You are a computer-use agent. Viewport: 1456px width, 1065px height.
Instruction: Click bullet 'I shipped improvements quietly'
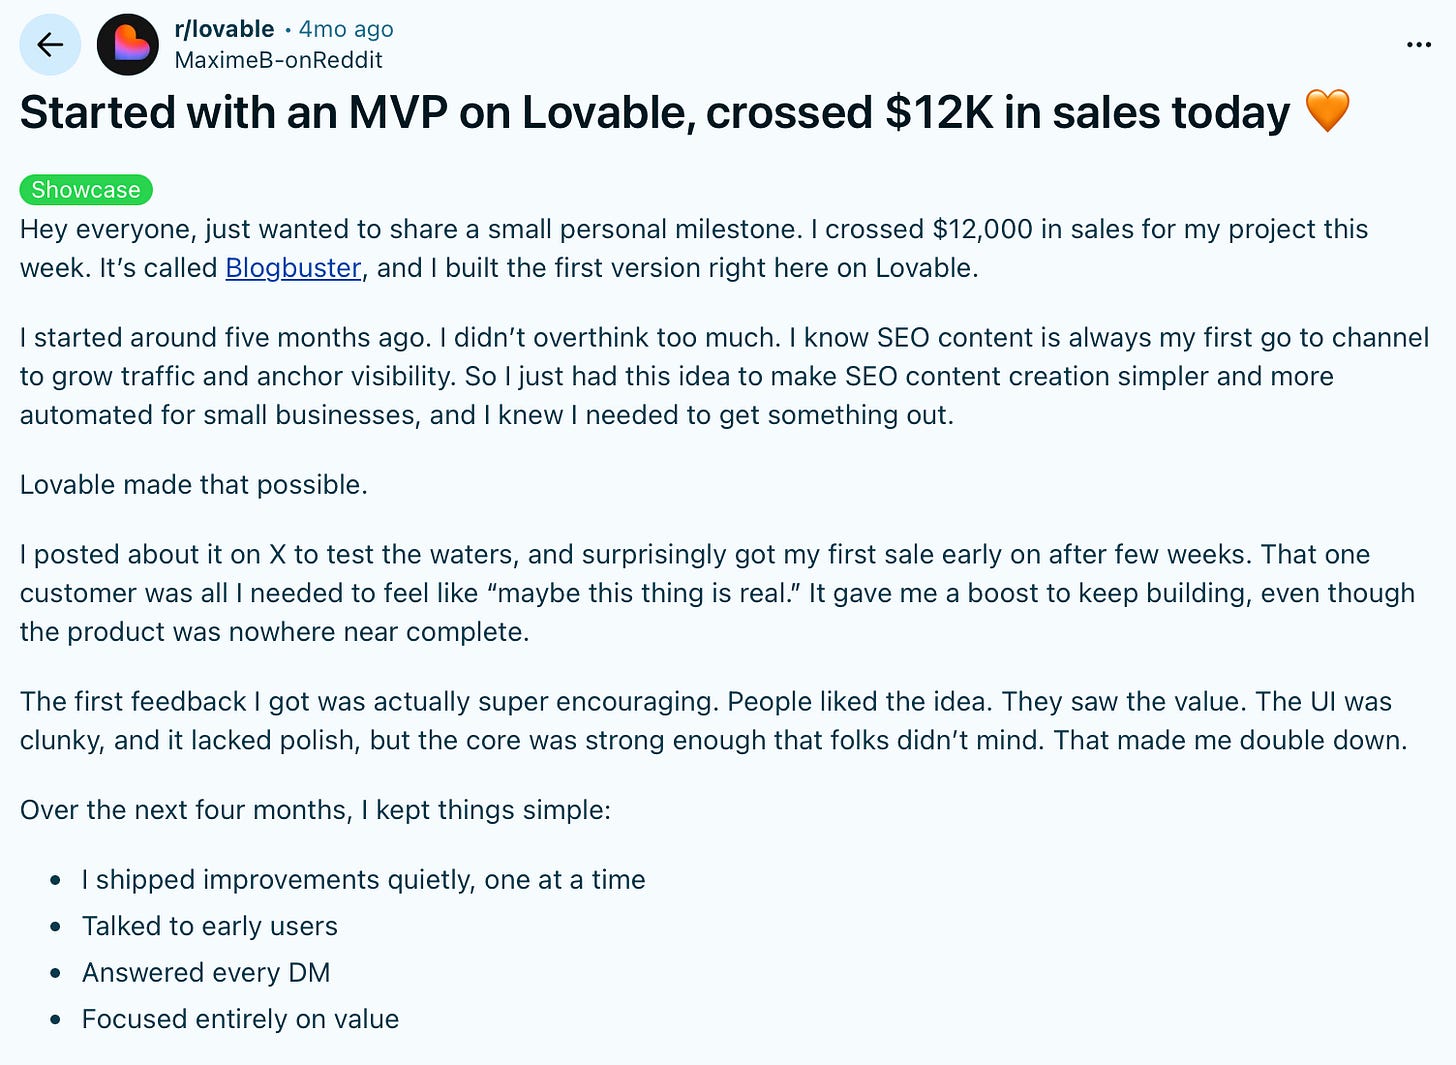(363, 880)
